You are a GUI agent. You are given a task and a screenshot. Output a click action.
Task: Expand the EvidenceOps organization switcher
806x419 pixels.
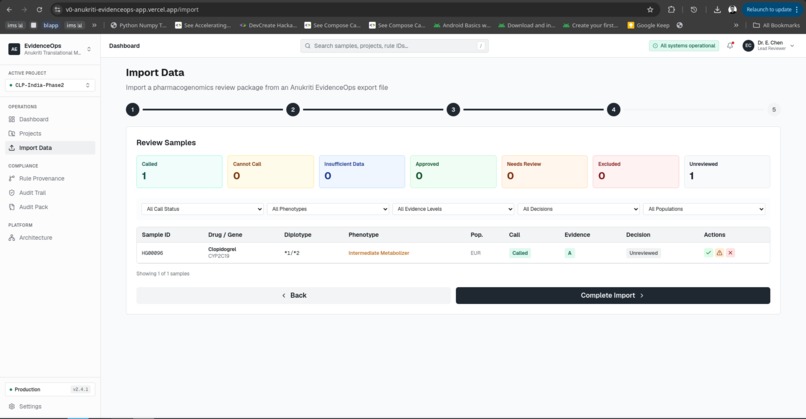point(89,49)
